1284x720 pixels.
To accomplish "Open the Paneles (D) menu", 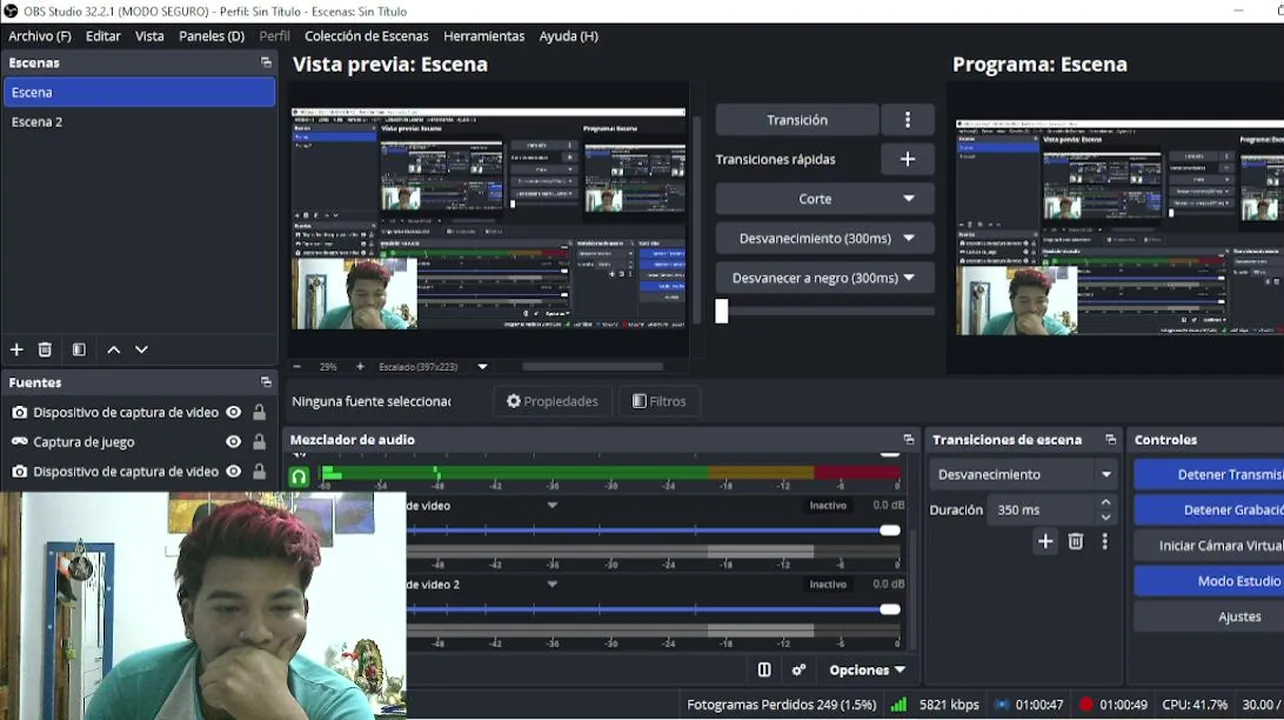I will 212,36.
